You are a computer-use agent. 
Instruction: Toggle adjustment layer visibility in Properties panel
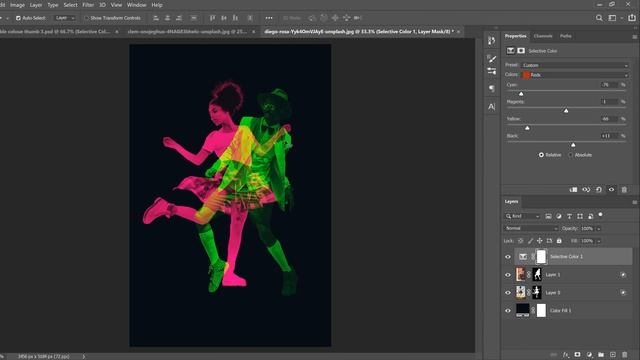(611, 190)
